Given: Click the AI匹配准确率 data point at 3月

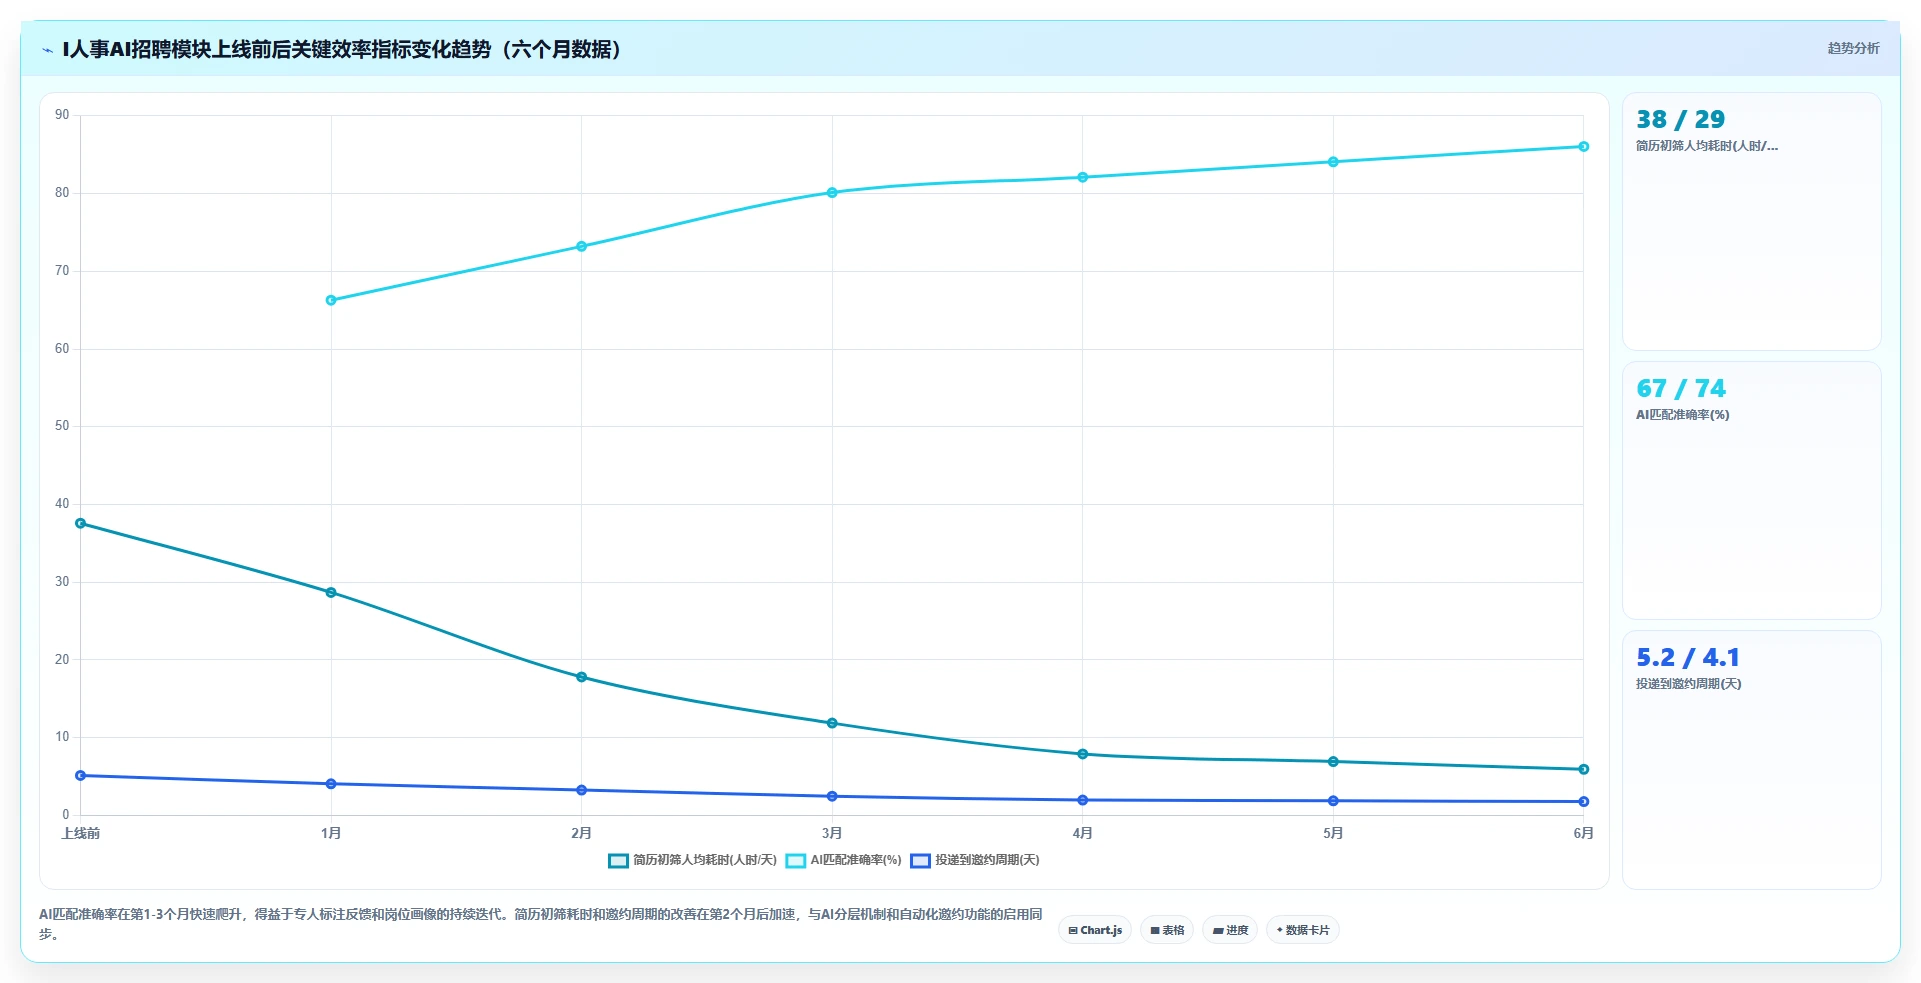Looking at the screenshot, I should click(832, 192).
